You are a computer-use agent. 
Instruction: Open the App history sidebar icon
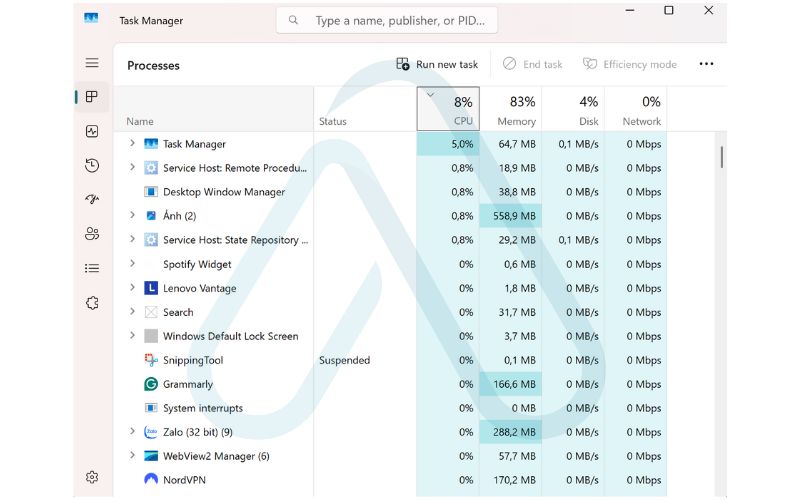[92, 165]
